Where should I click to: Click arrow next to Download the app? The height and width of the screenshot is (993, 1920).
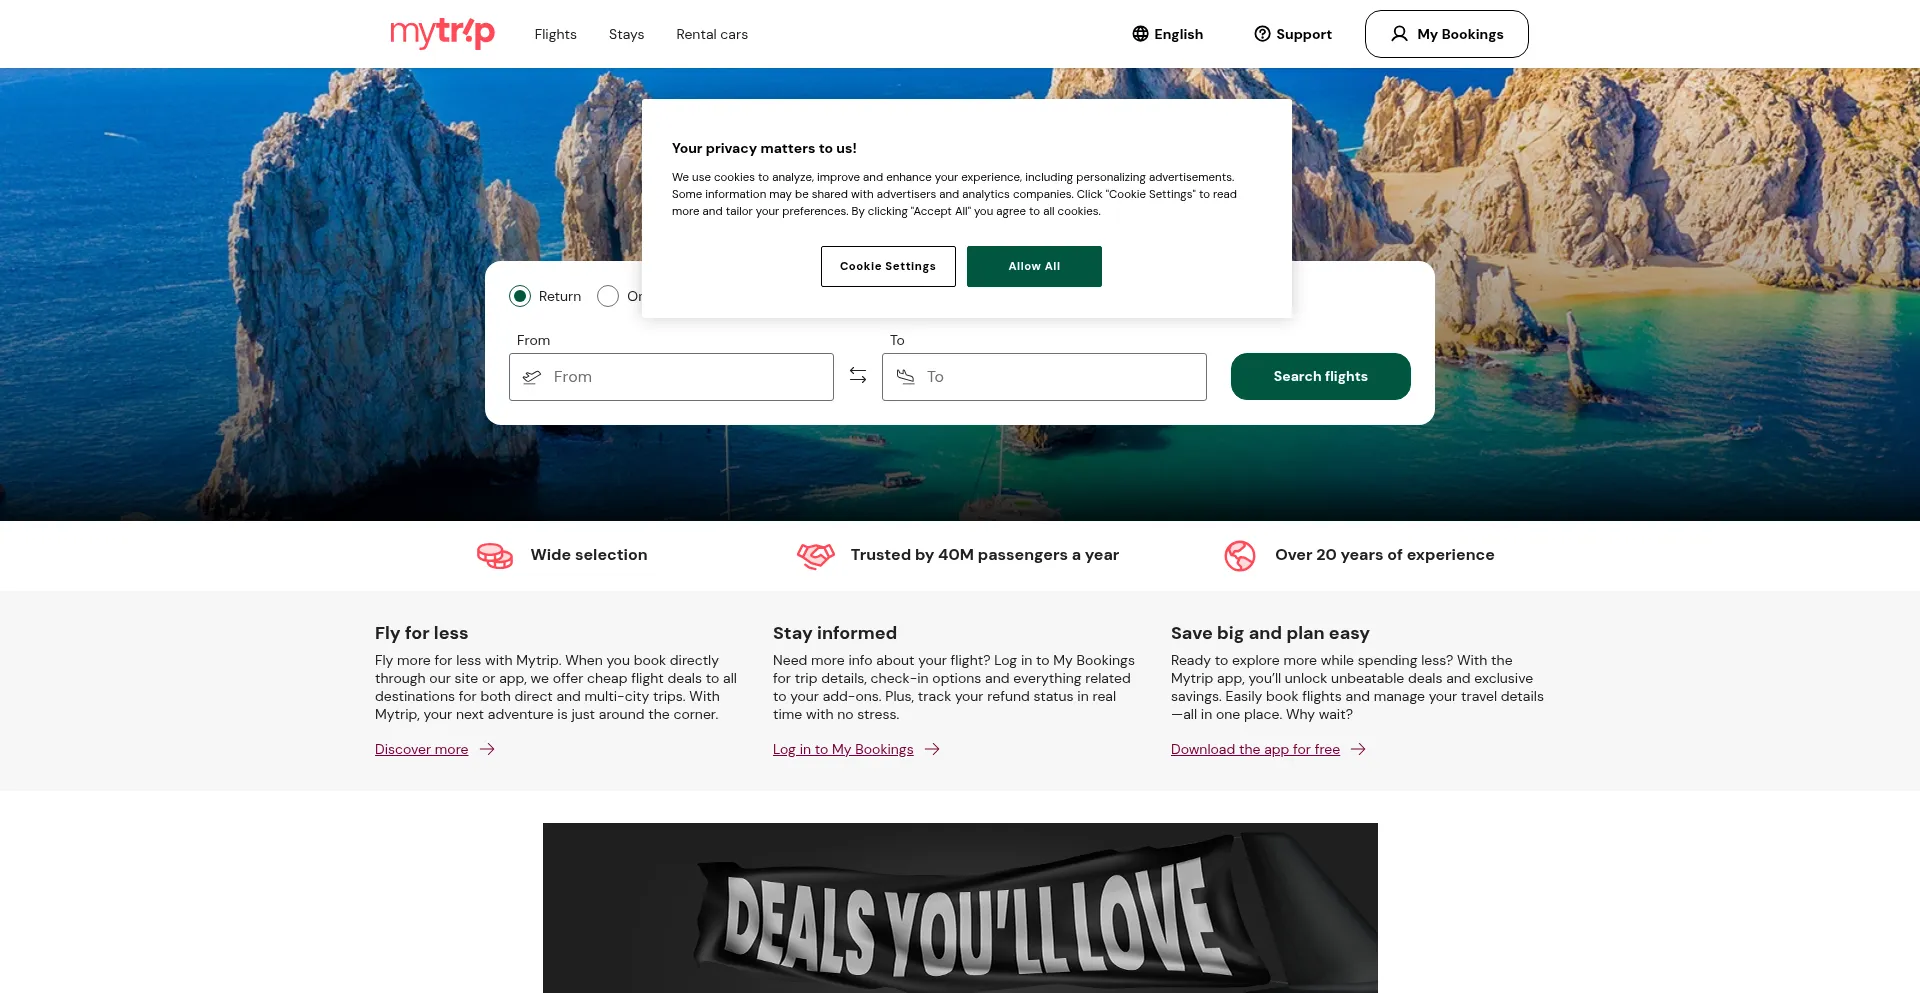click(1358, 749)
